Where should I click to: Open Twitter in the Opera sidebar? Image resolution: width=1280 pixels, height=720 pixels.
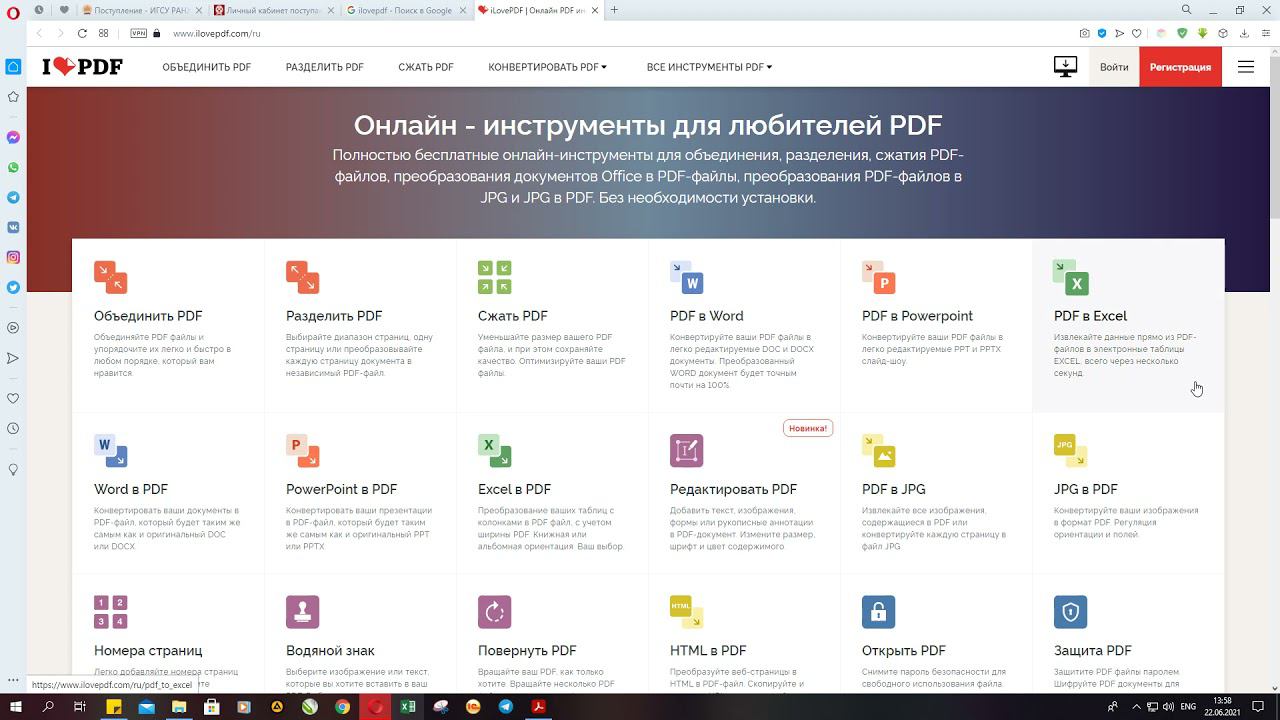13,287
